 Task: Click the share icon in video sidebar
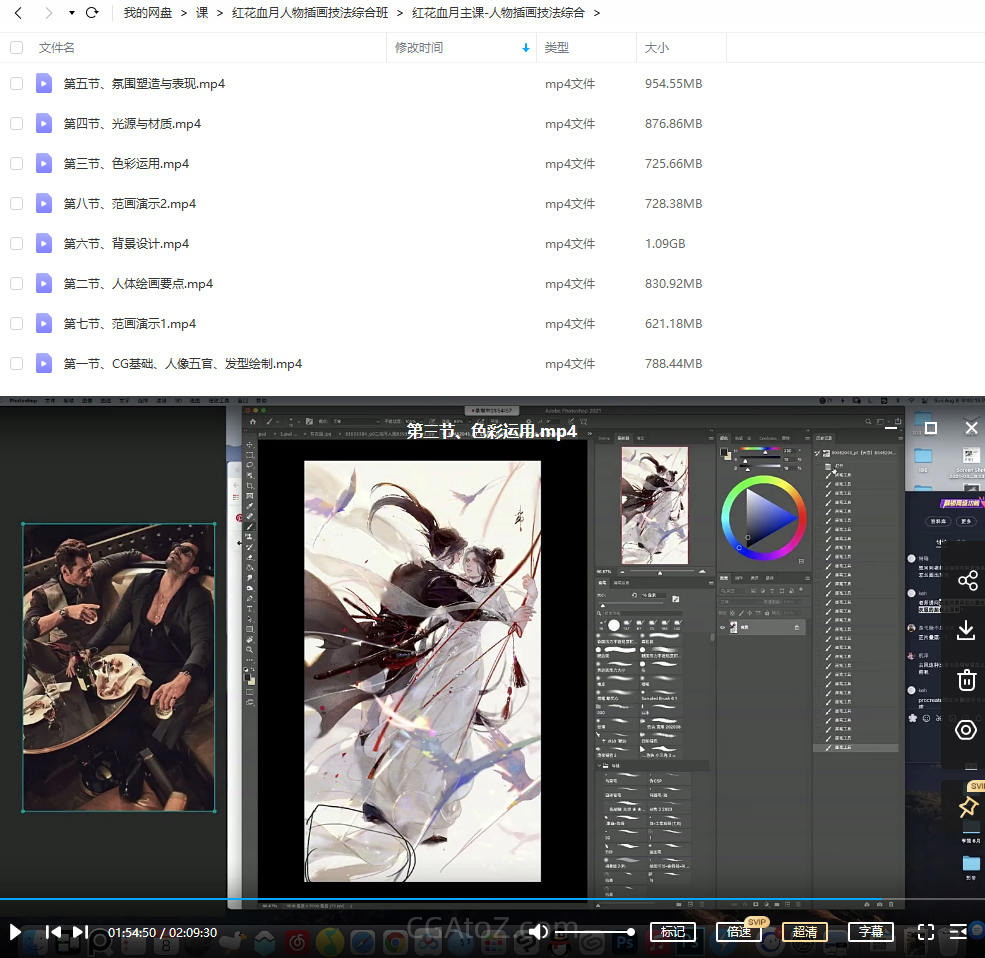(966, 580)
